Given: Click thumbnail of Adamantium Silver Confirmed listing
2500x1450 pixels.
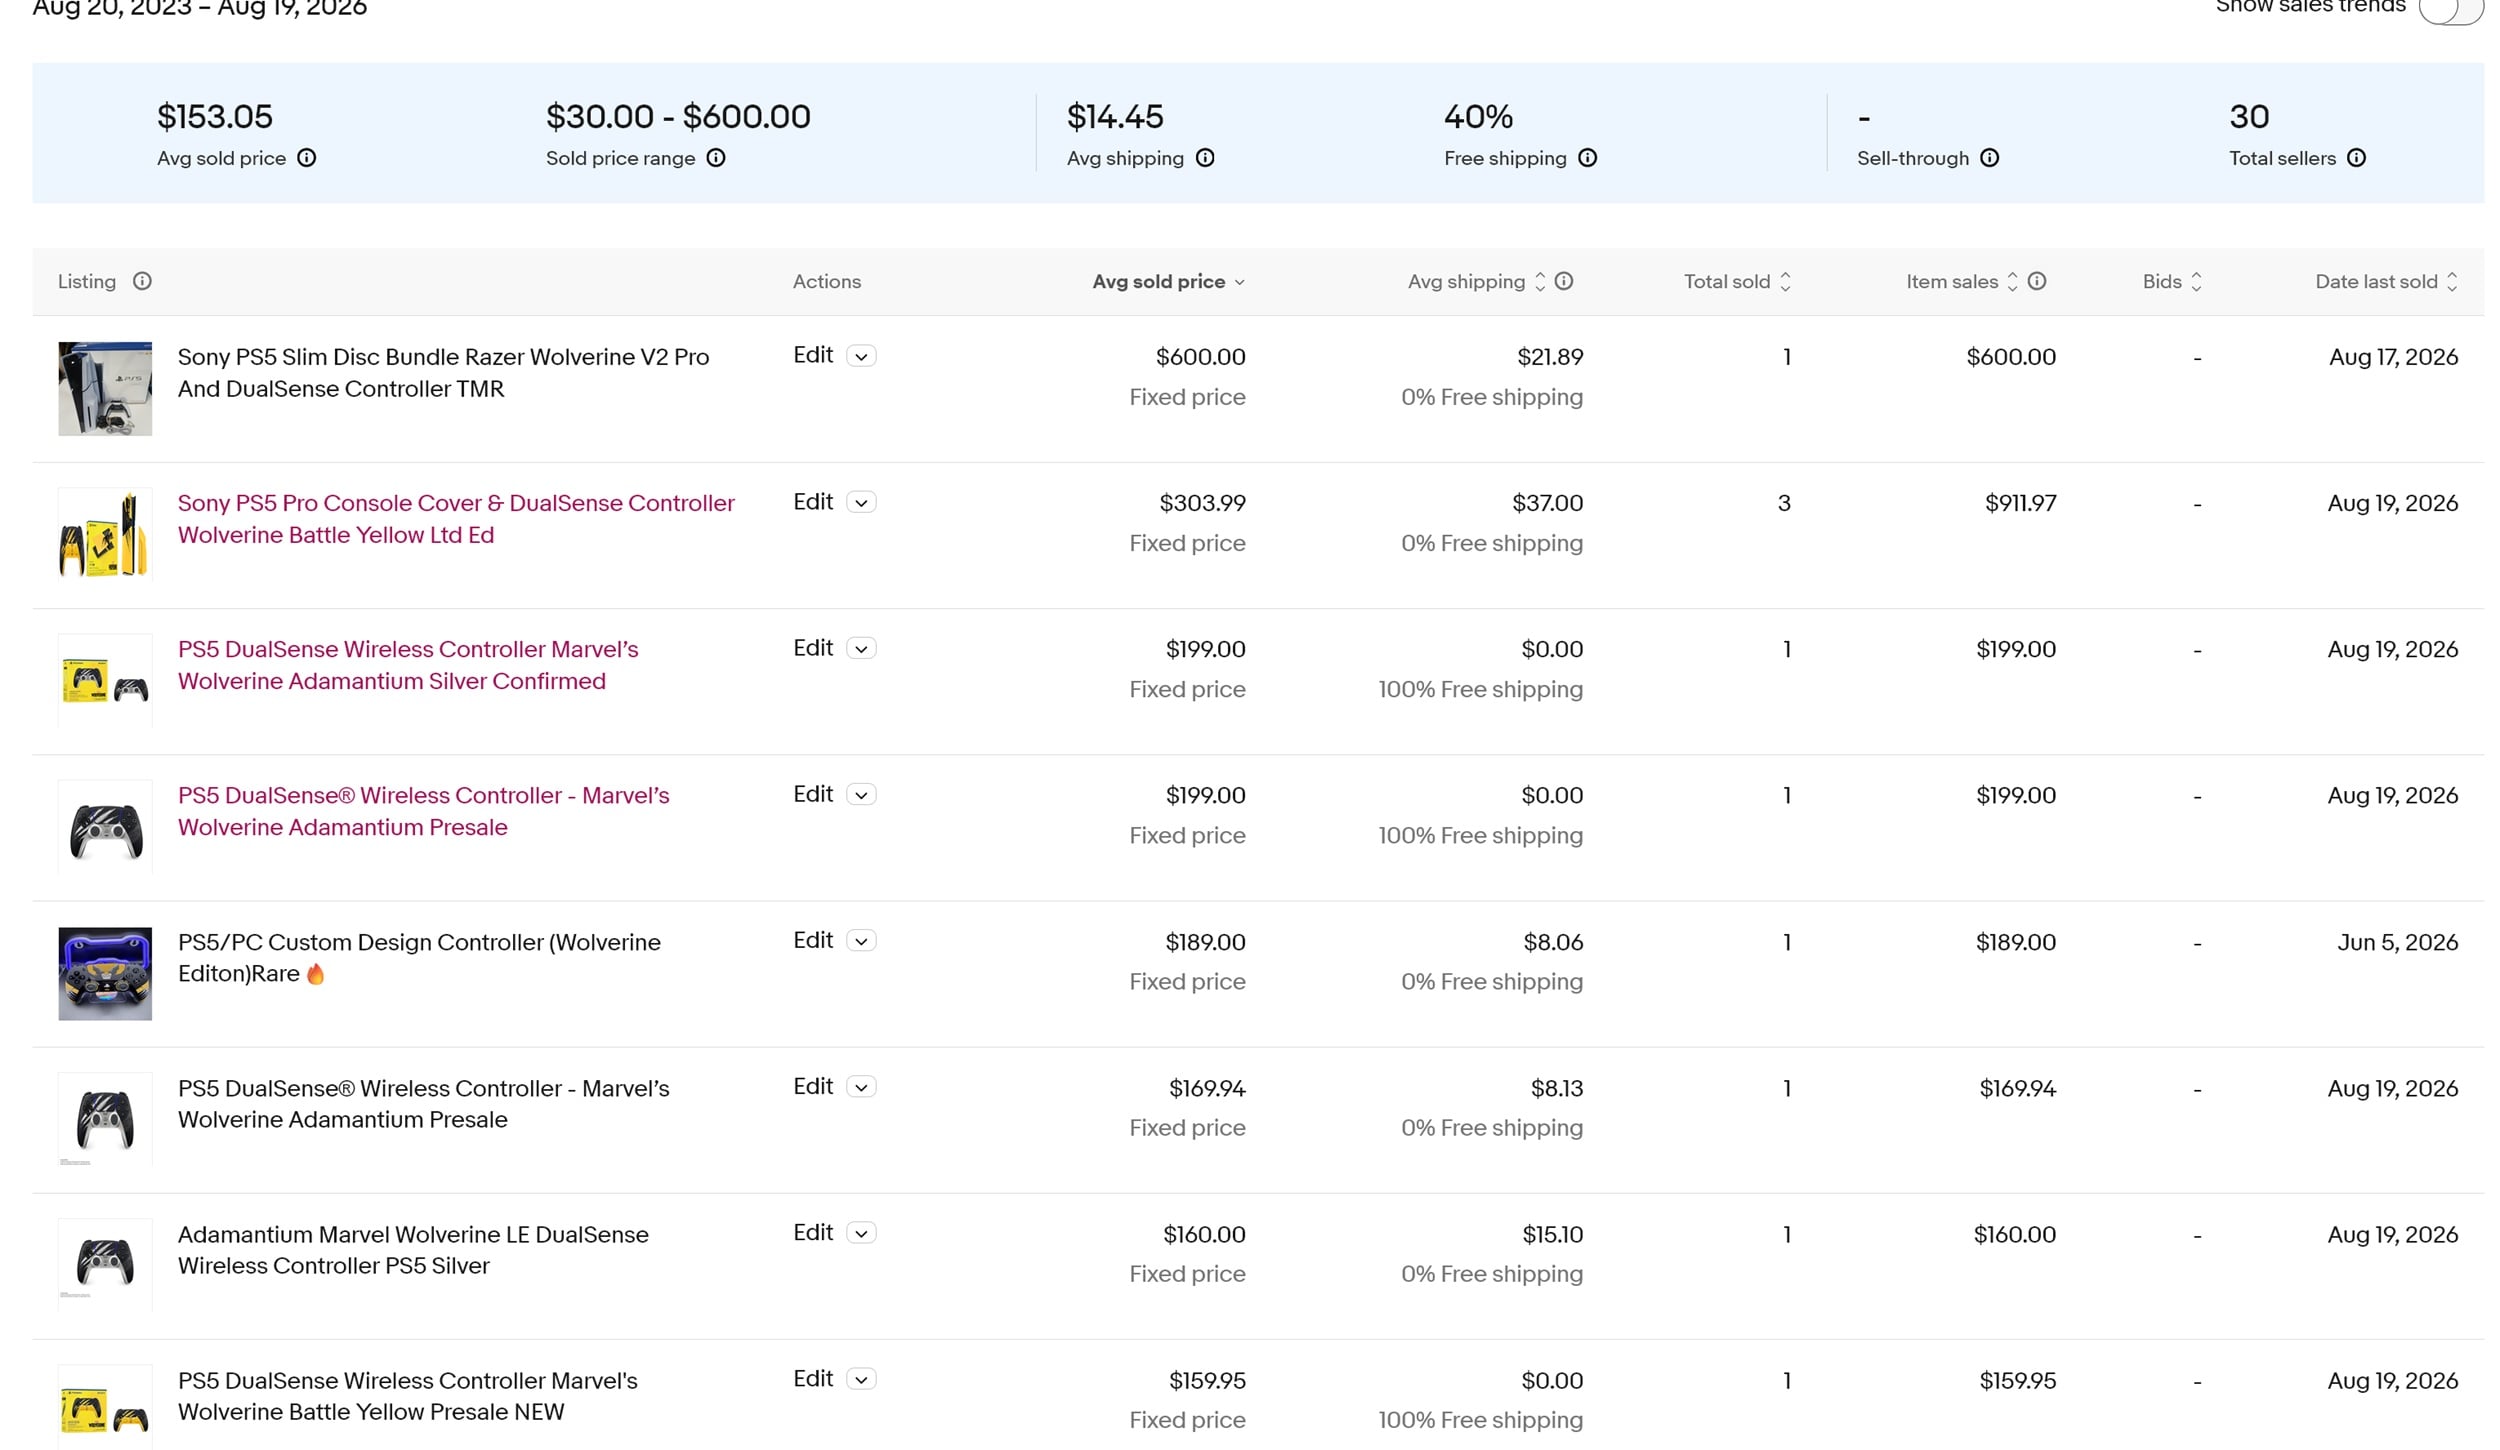Looking at the screenshot, I should [x=105, y=681].
